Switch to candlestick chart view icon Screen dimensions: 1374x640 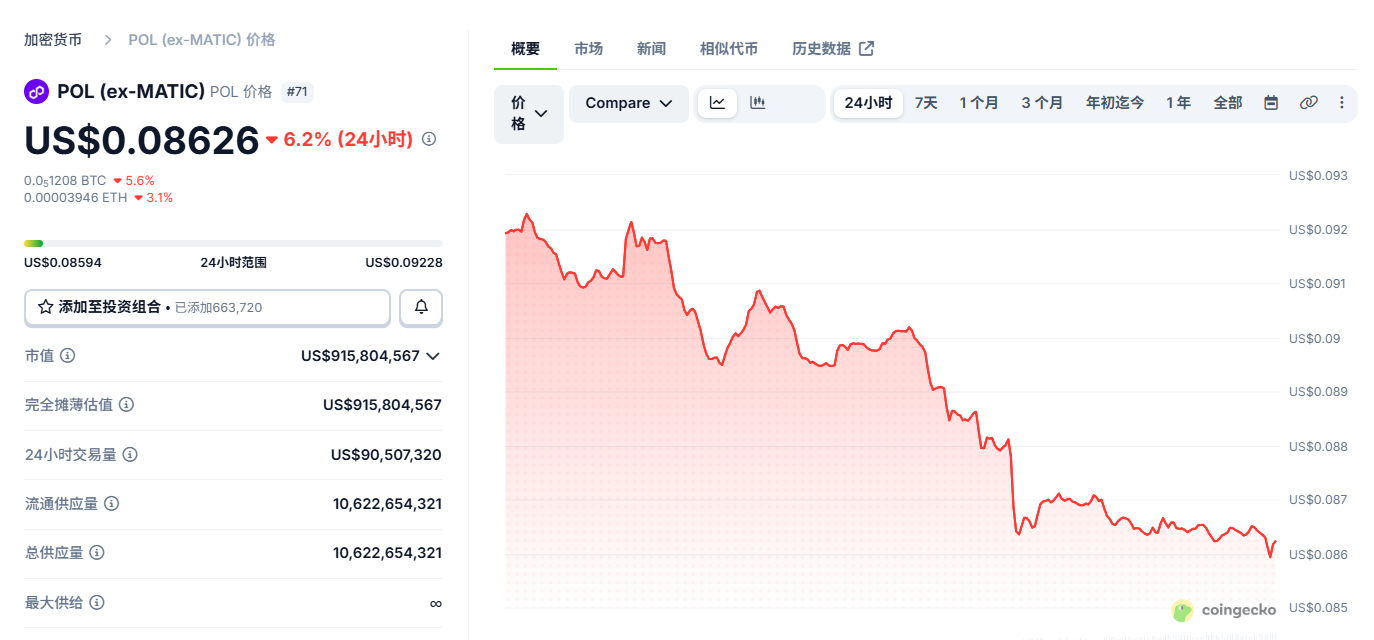point(757,103)
